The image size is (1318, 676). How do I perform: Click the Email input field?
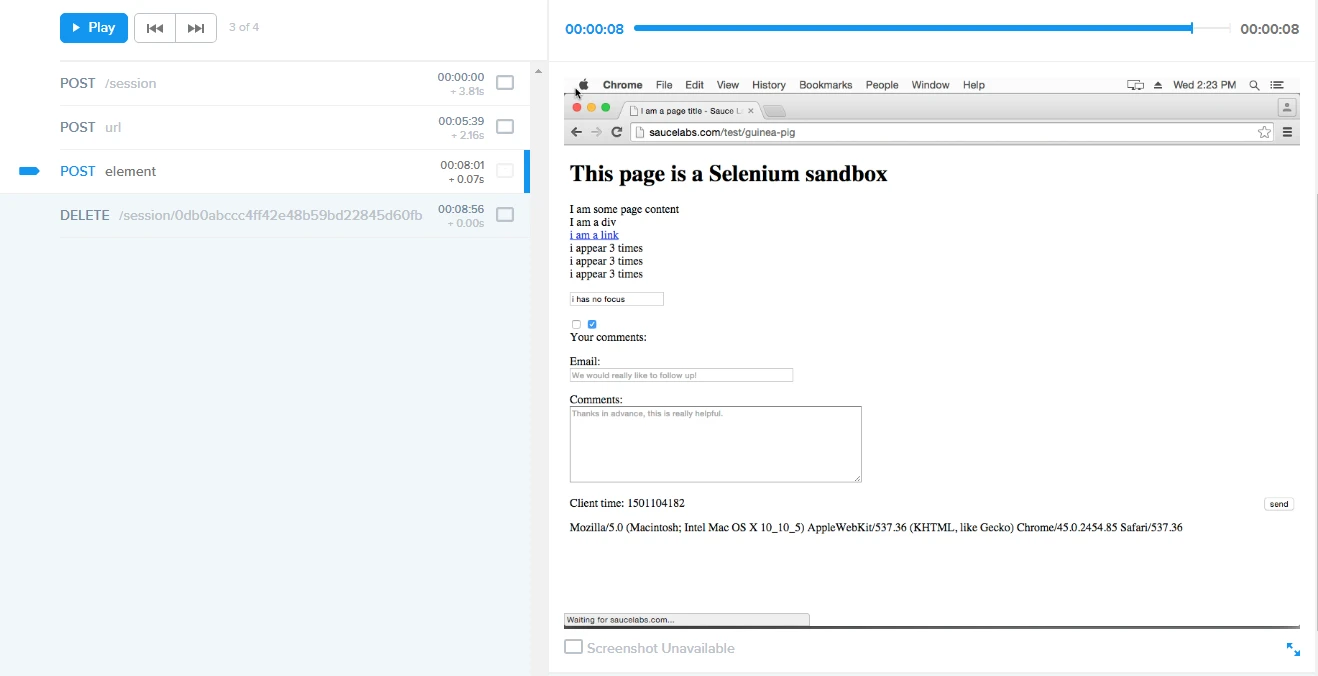click(681, 375)
